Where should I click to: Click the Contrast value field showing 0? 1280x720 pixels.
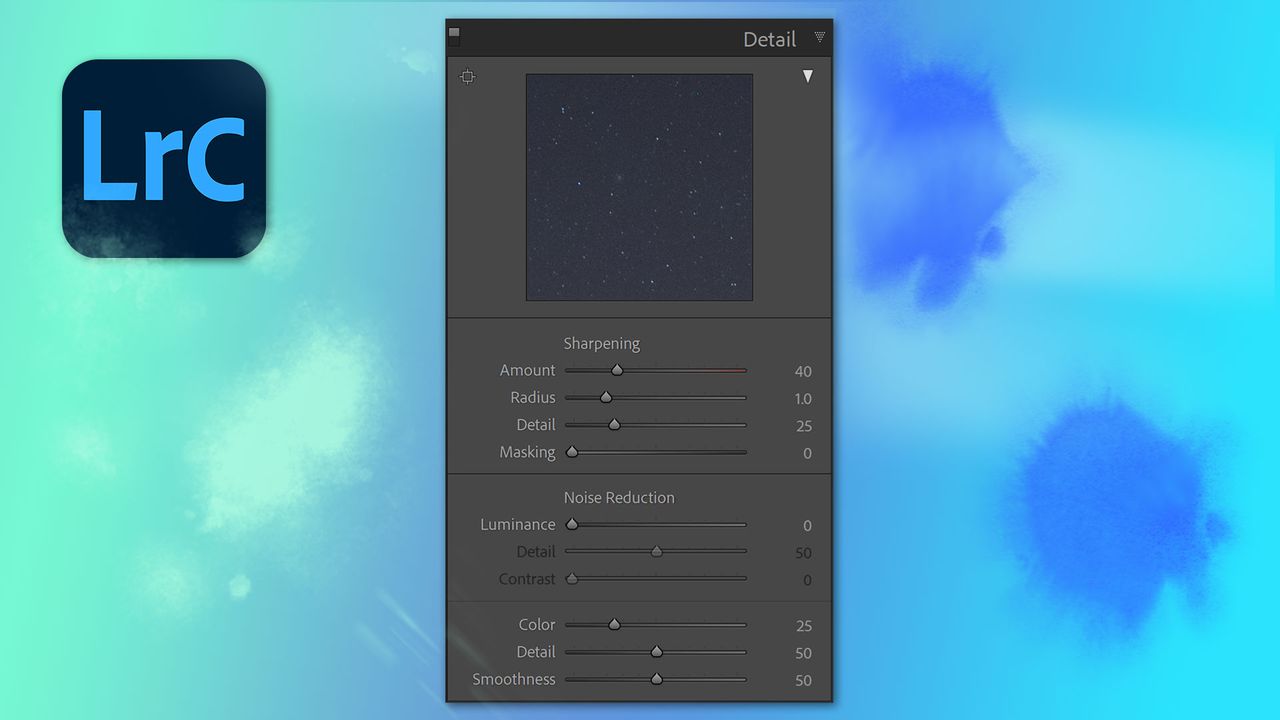coord(808,579)
